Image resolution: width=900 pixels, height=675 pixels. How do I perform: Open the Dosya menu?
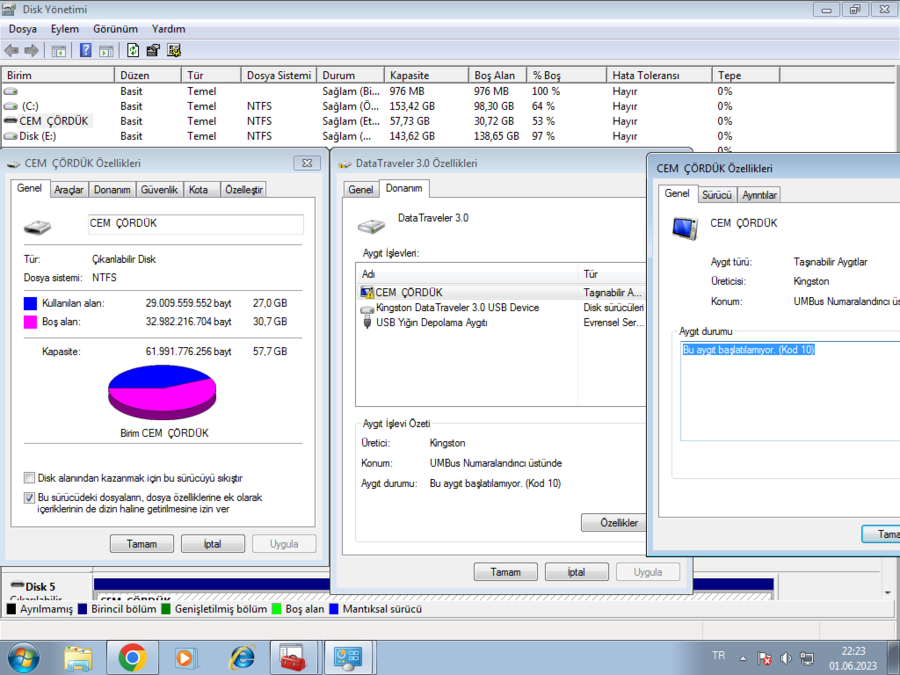tap(22, 29)
